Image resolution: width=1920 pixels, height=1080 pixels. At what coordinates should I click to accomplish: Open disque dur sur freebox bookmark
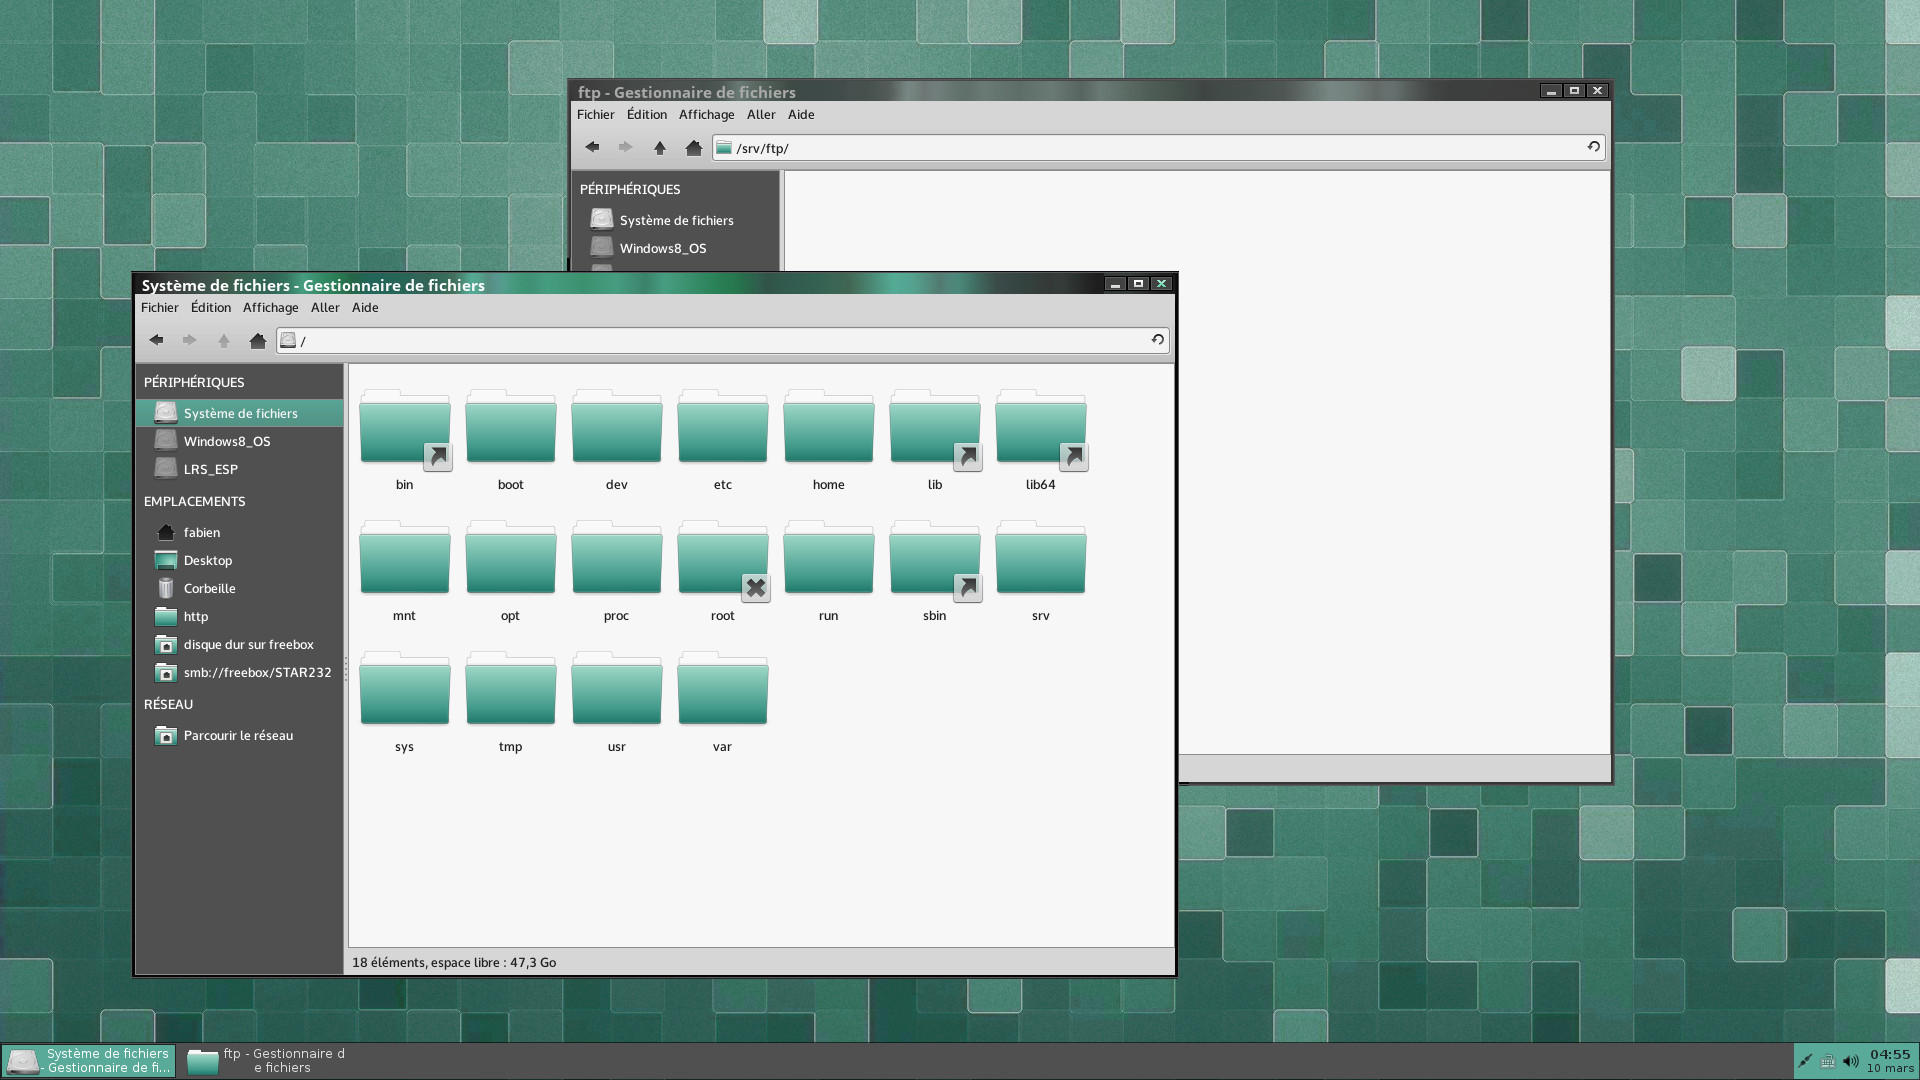pyautogui.click(x=239, y=644)
